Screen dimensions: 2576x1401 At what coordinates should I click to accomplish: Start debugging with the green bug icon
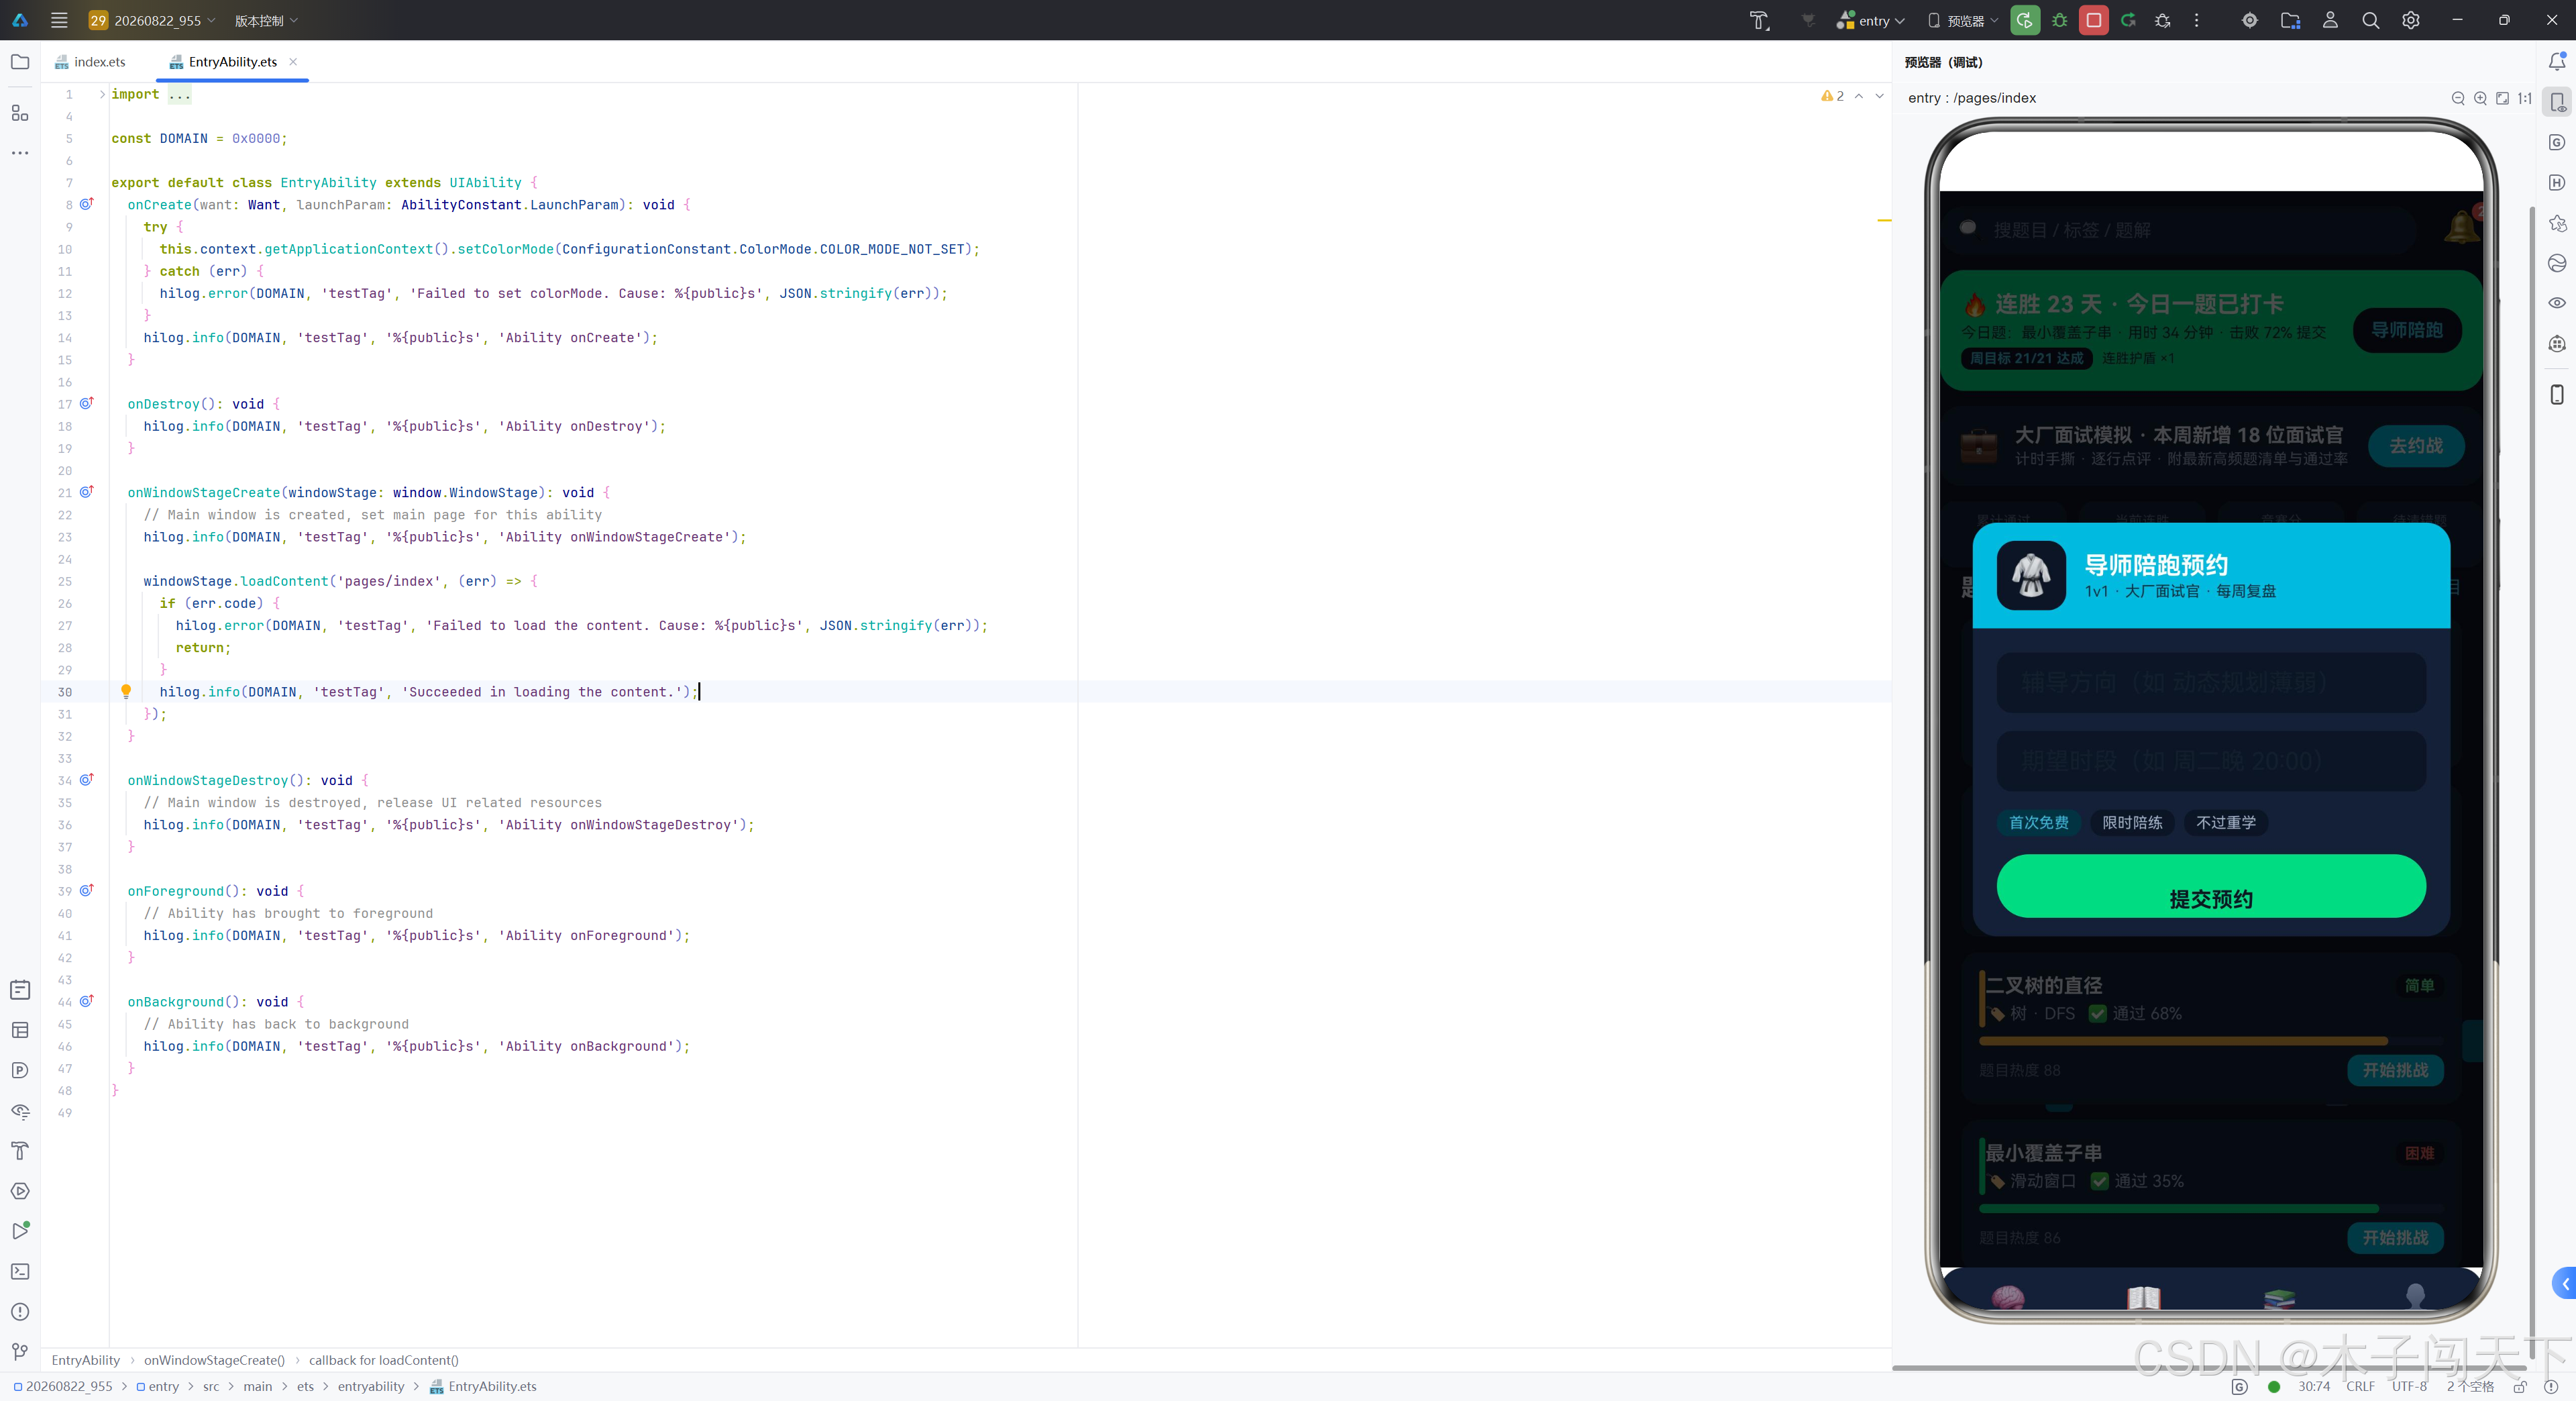pyautogui.click(x=2060, y=20)
